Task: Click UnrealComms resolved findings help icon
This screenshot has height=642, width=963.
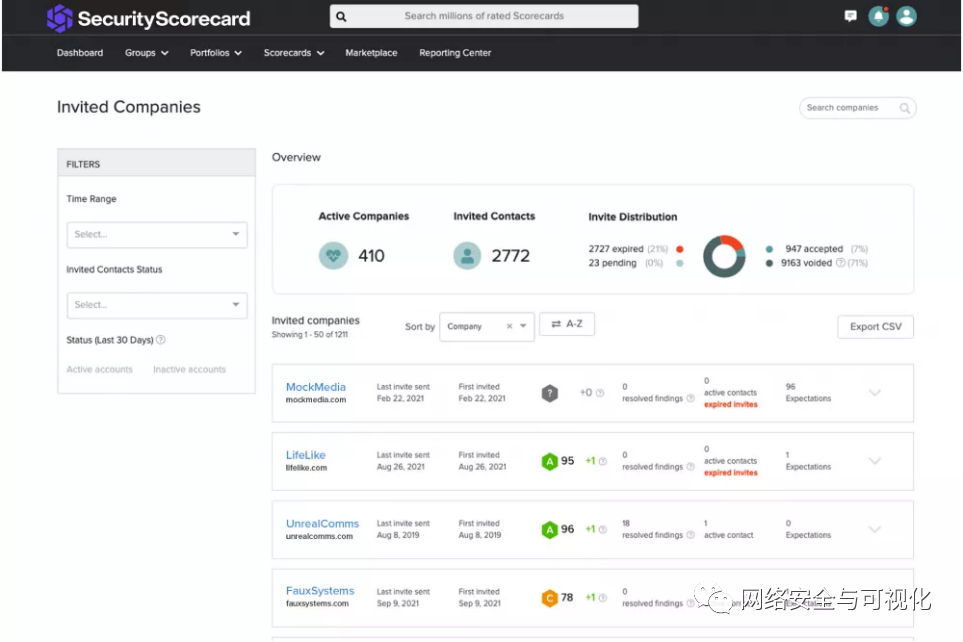Action: [690, 535]
